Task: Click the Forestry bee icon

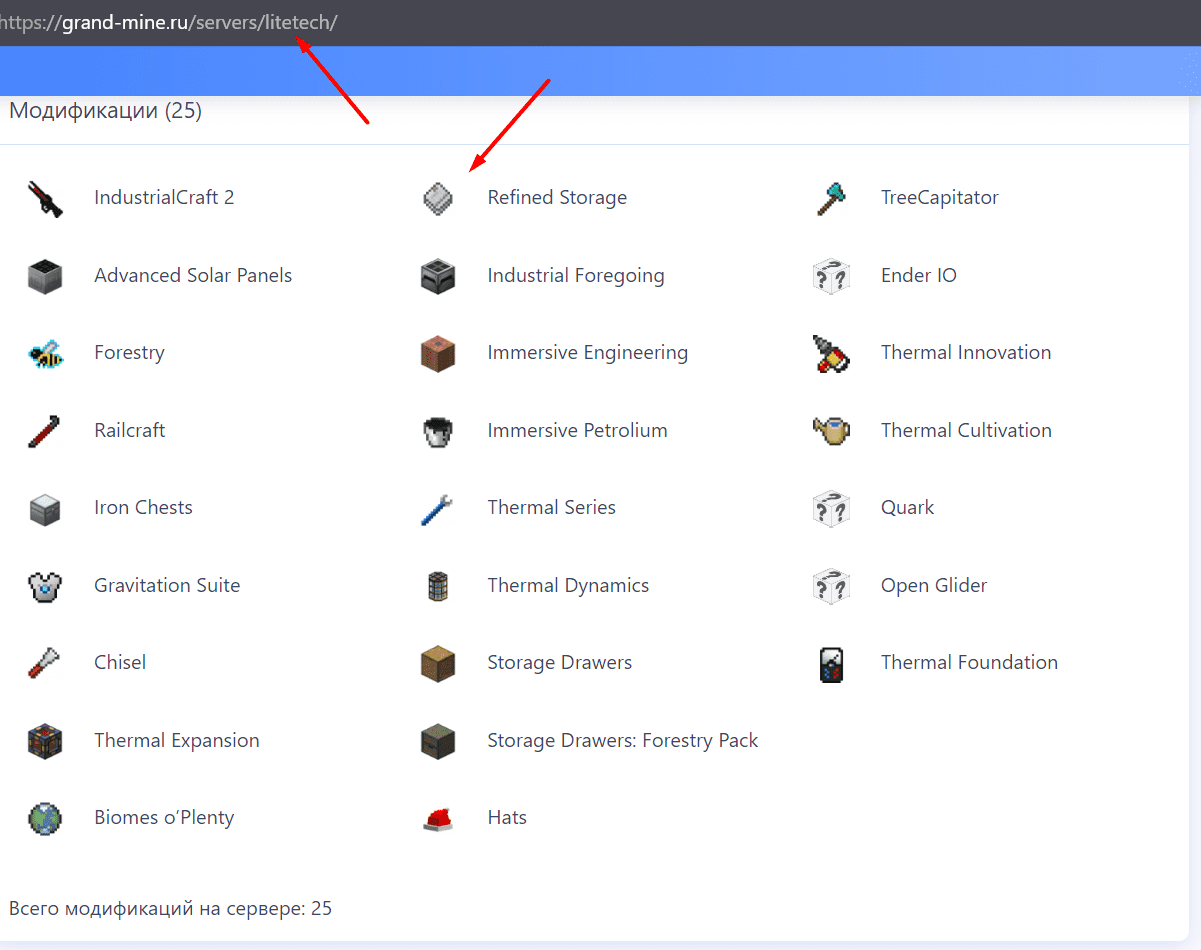Action: pos(45,353)
